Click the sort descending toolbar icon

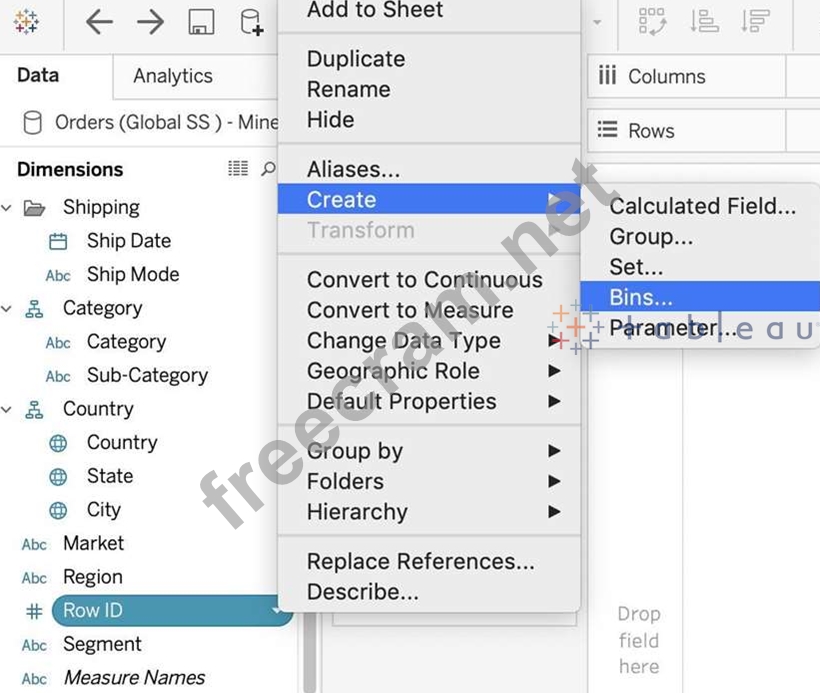(756, 22)
